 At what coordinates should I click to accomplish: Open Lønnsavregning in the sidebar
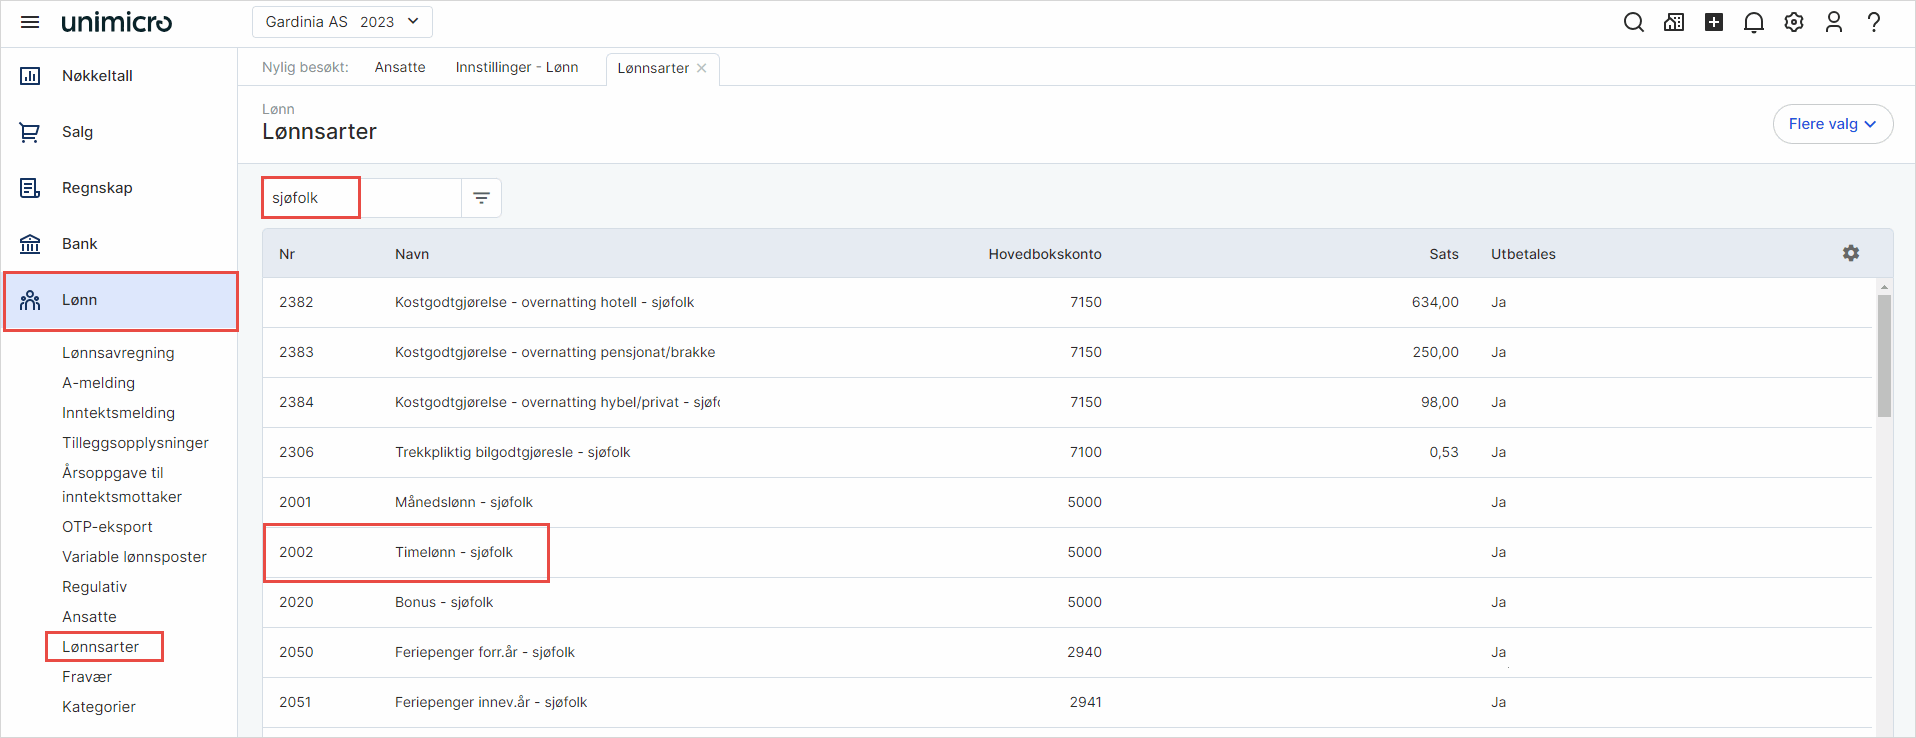[118, 353]
